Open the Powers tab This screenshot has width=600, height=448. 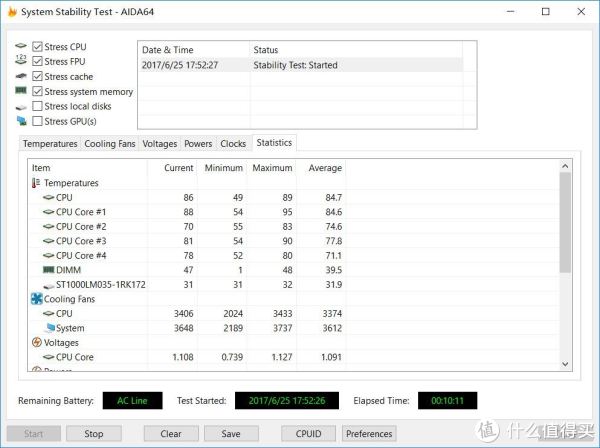198,144
